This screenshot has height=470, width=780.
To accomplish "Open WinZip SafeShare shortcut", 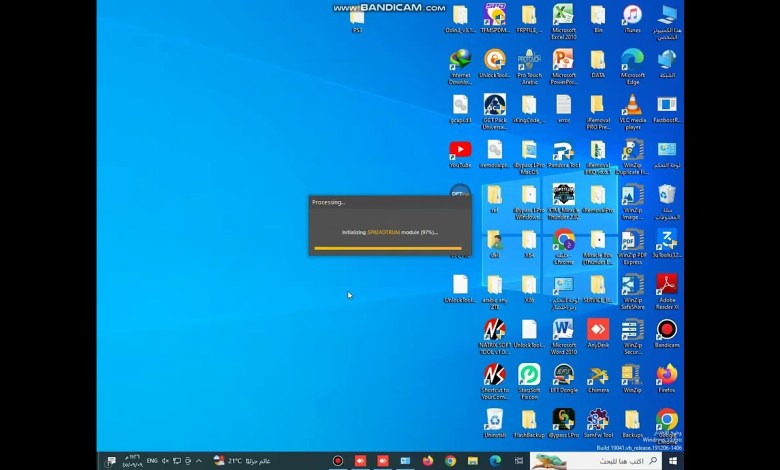I will click(632, 292).
